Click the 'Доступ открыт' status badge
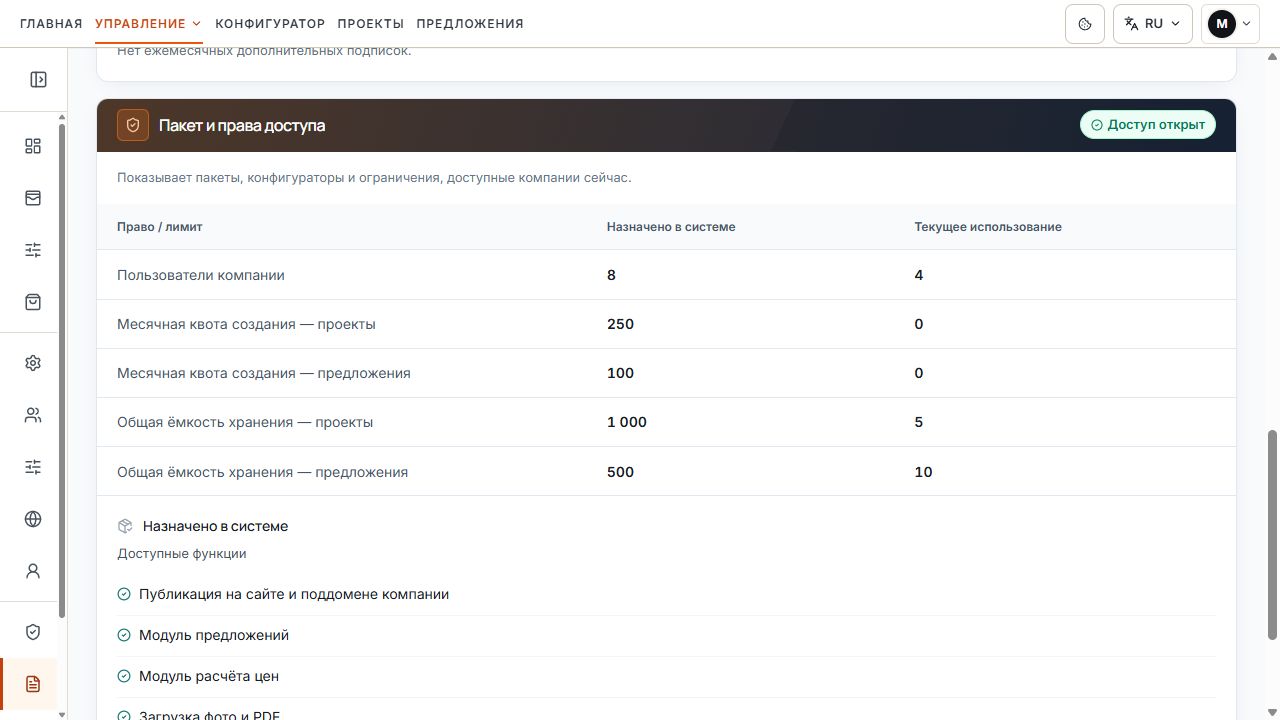 pyautogui.click(x=1148, y=125)
